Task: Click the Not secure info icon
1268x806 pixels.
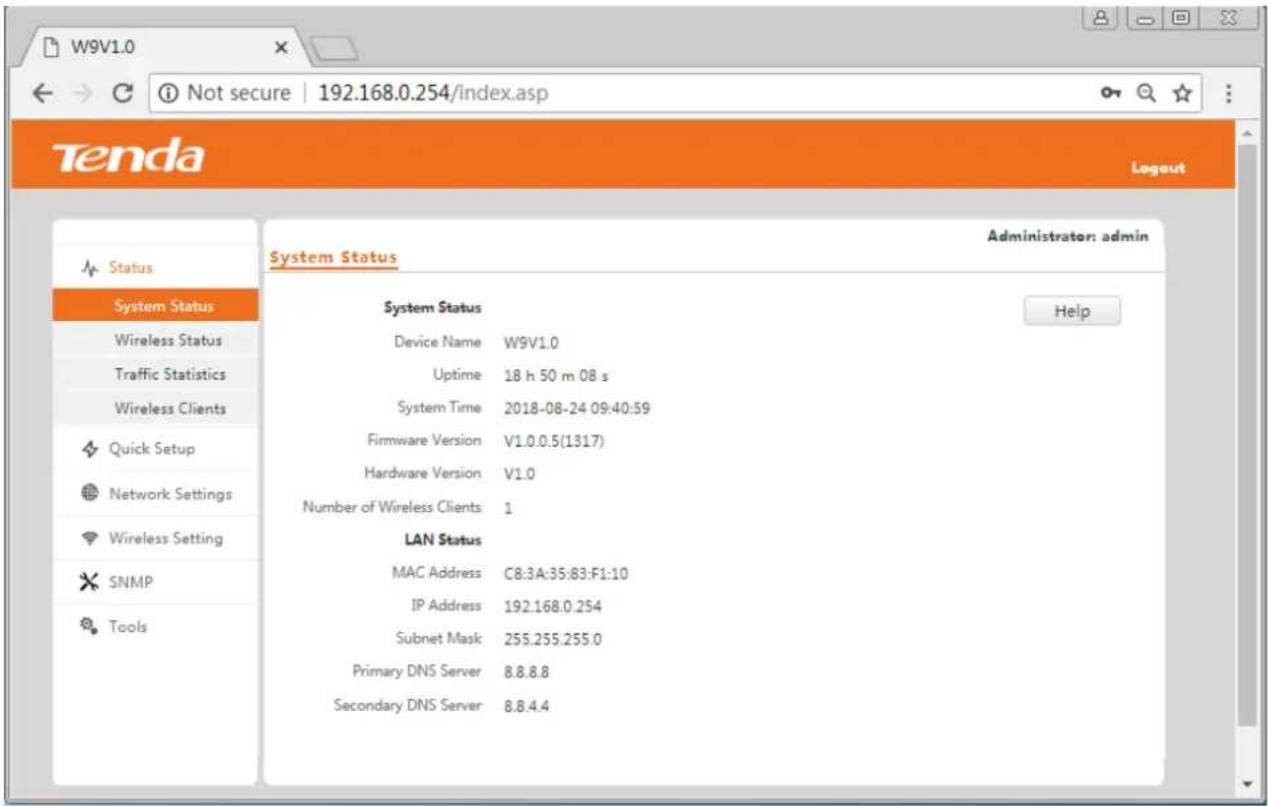Action: [166, 93]
